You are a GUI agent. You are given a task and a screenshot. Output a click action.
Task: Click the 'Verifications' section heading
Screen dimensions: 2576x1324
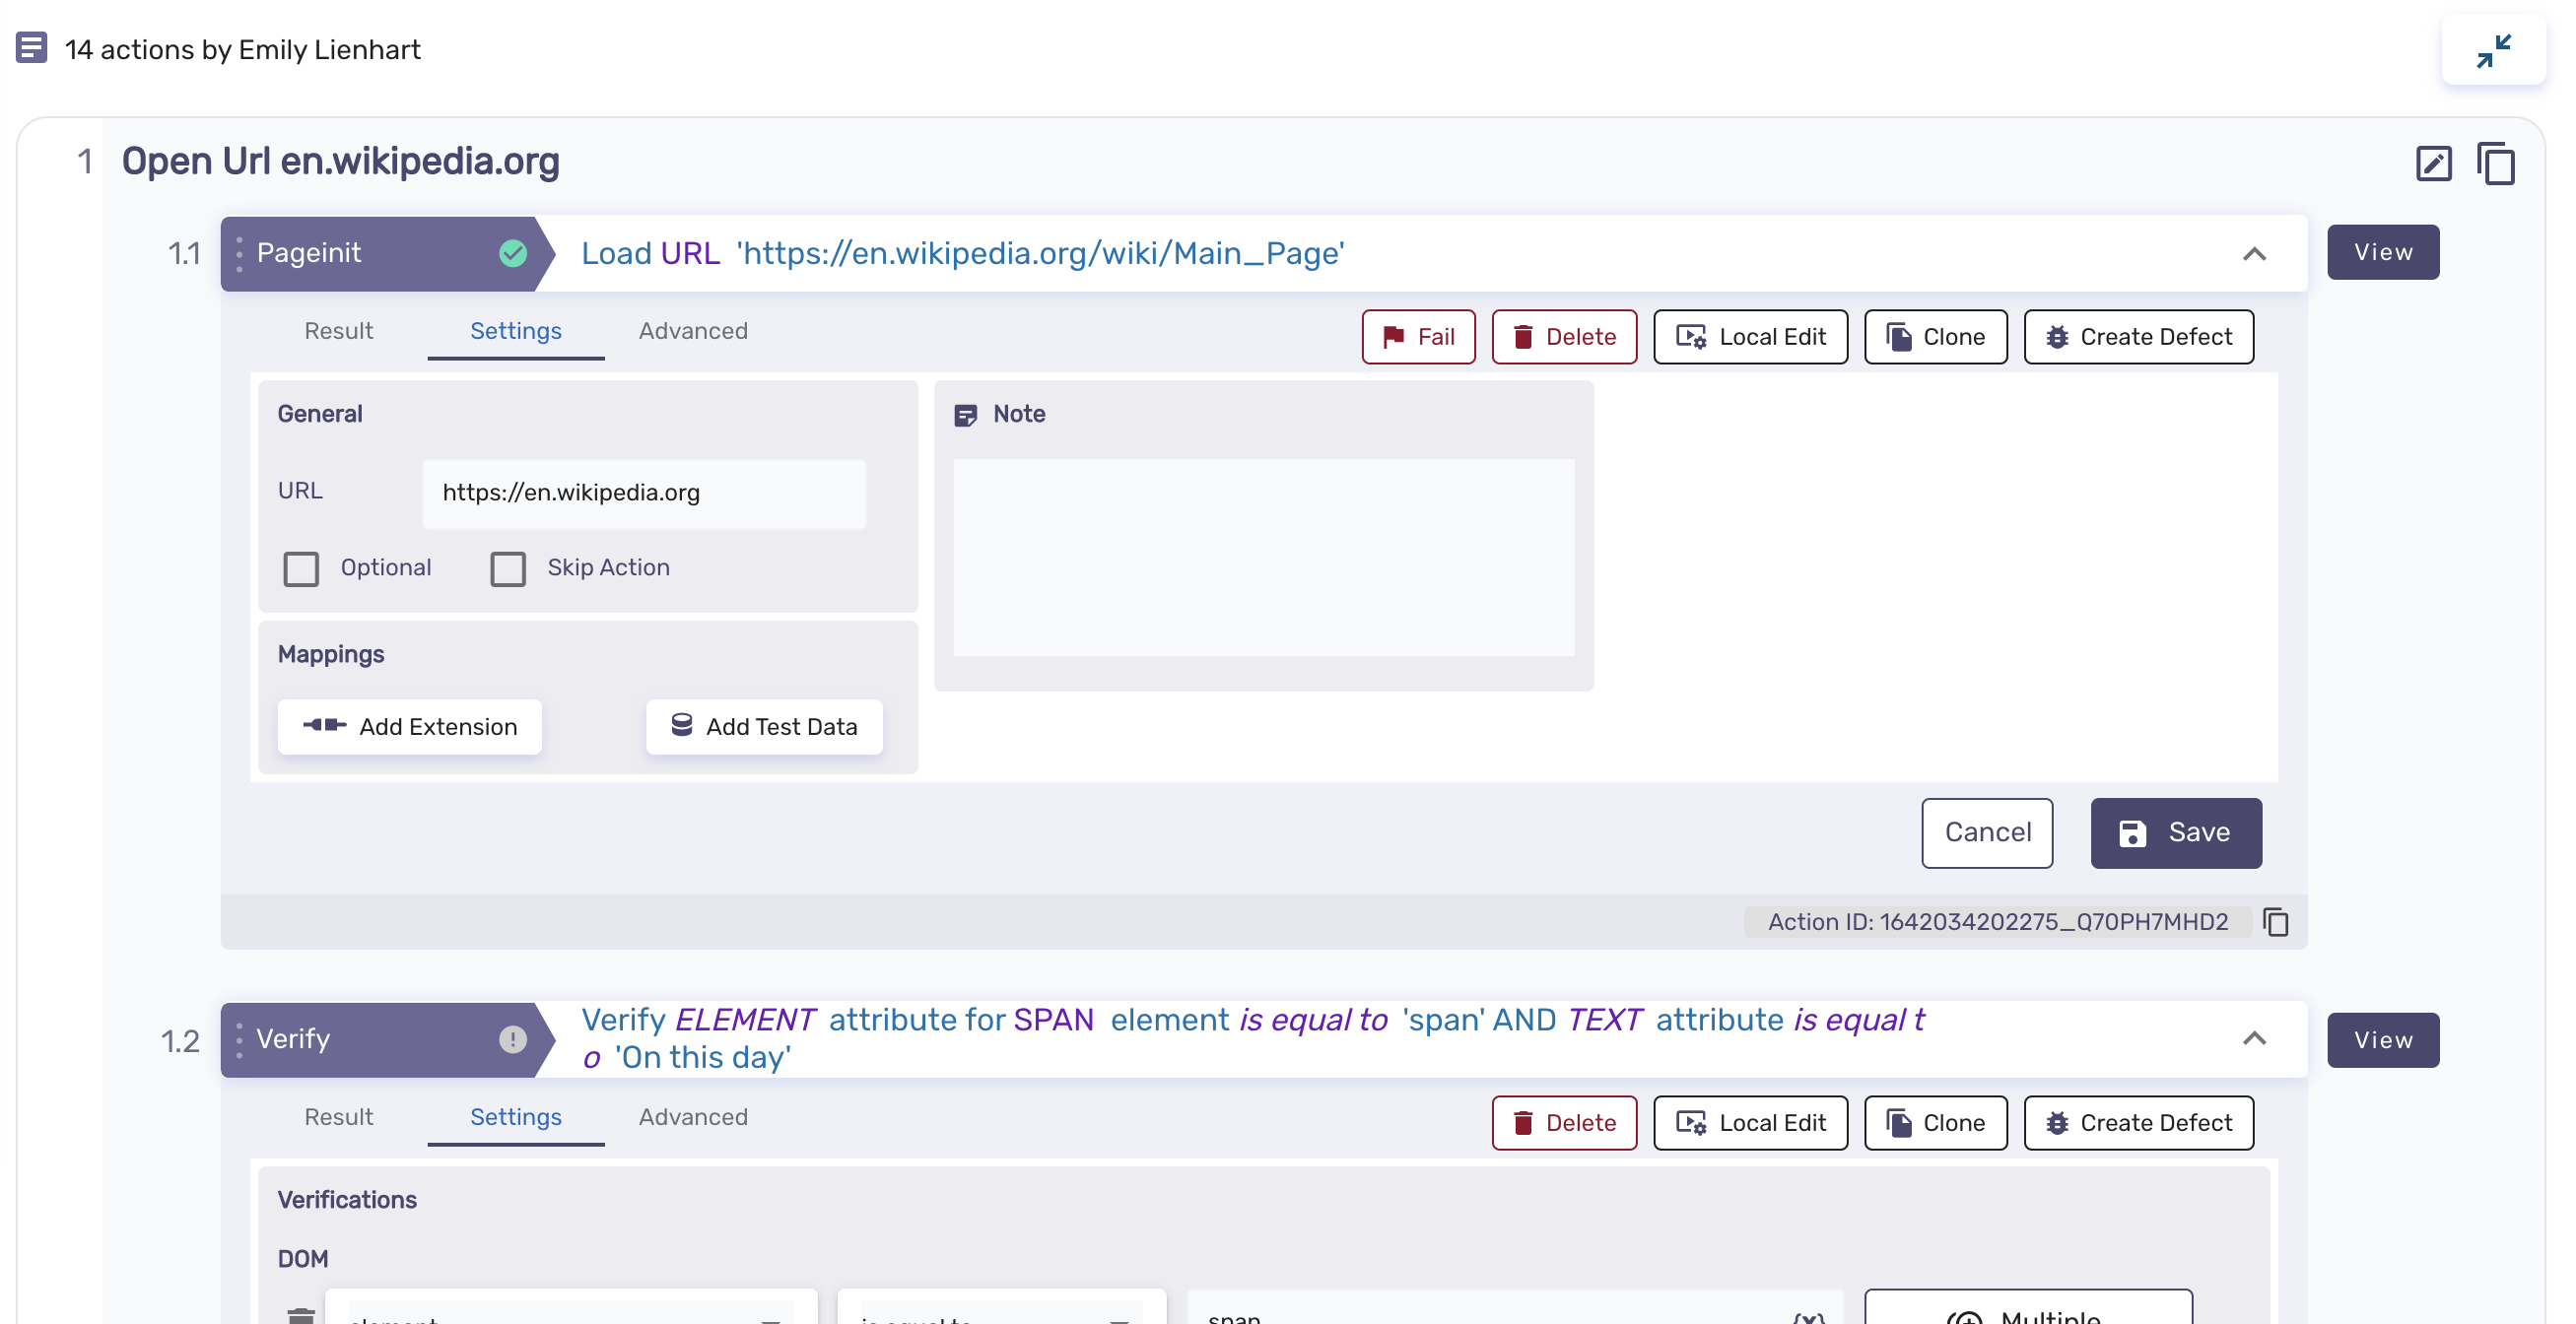pyautogui.click(x=347, y=1200)
